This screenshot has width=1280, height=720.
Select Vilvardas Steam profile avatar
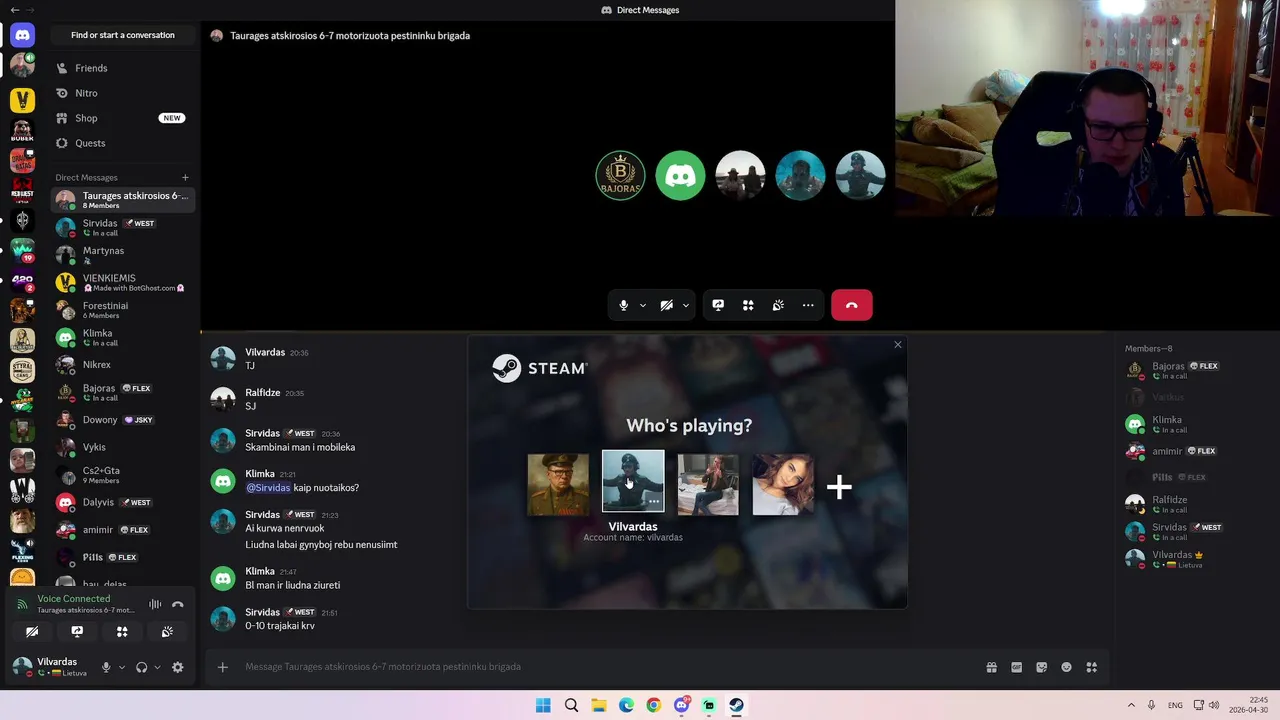[x=633, y=481]
